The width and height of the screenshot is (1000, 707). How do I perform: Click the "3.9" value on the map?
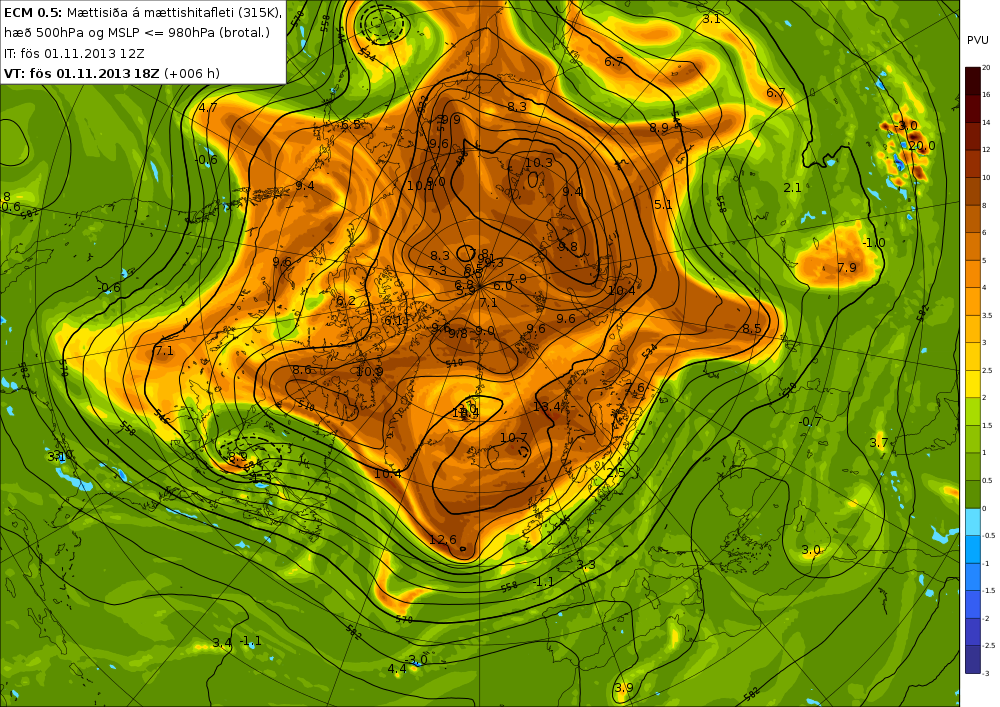coord(624,688)
